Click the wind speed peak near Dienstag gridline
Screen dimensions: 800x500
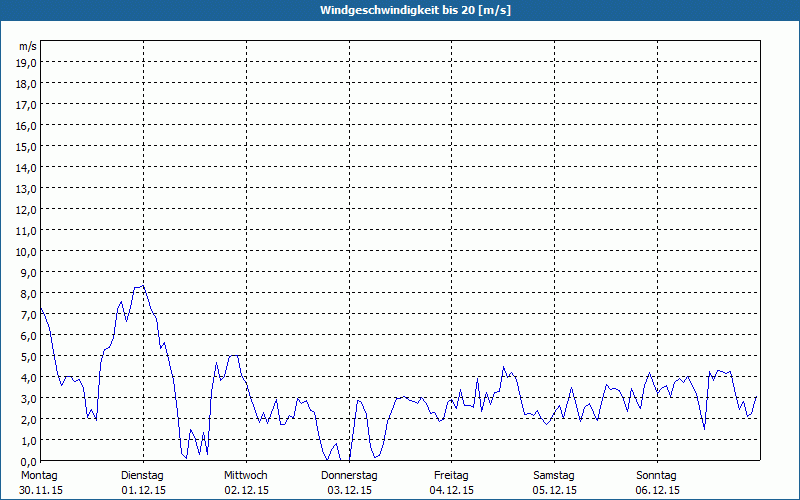pyautogui.click(x=143, y=286)
